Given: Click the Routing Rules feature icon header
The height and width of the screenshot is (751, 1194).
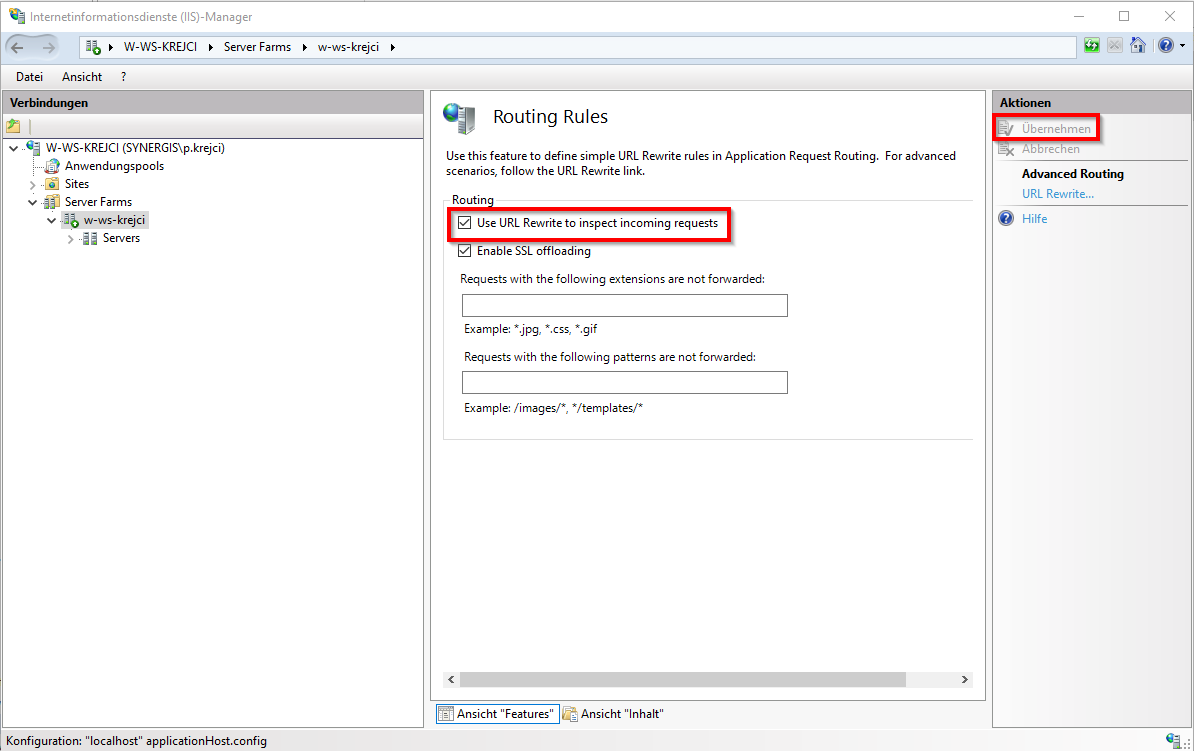Looking at the screenshot, I should (x=459, y=117).
